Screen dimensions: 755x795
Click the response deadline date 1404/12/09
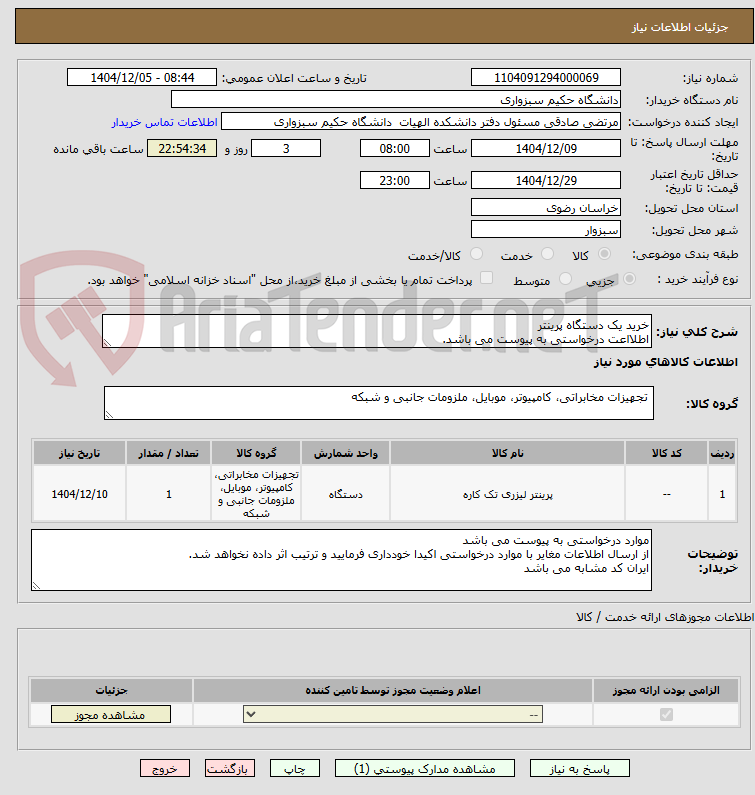coord(546,149)
